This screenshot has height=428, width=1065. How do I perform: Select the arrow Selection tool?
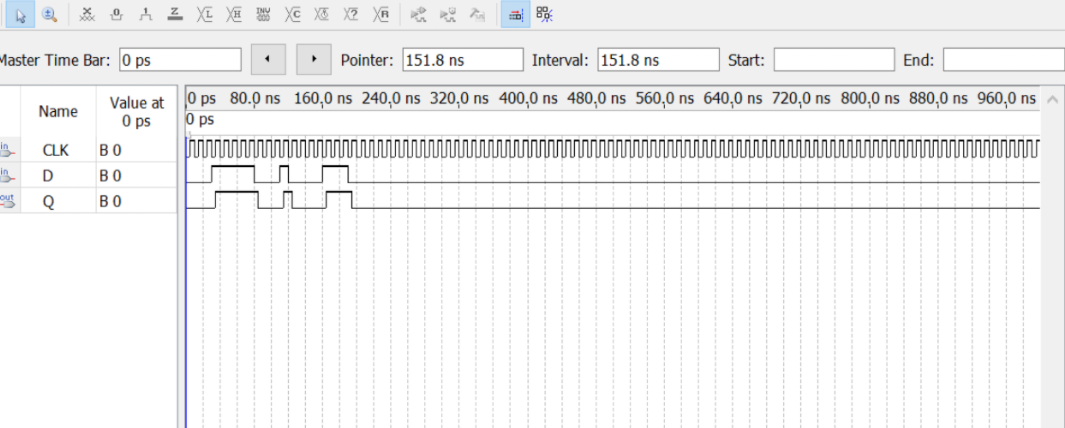(20, 14)
